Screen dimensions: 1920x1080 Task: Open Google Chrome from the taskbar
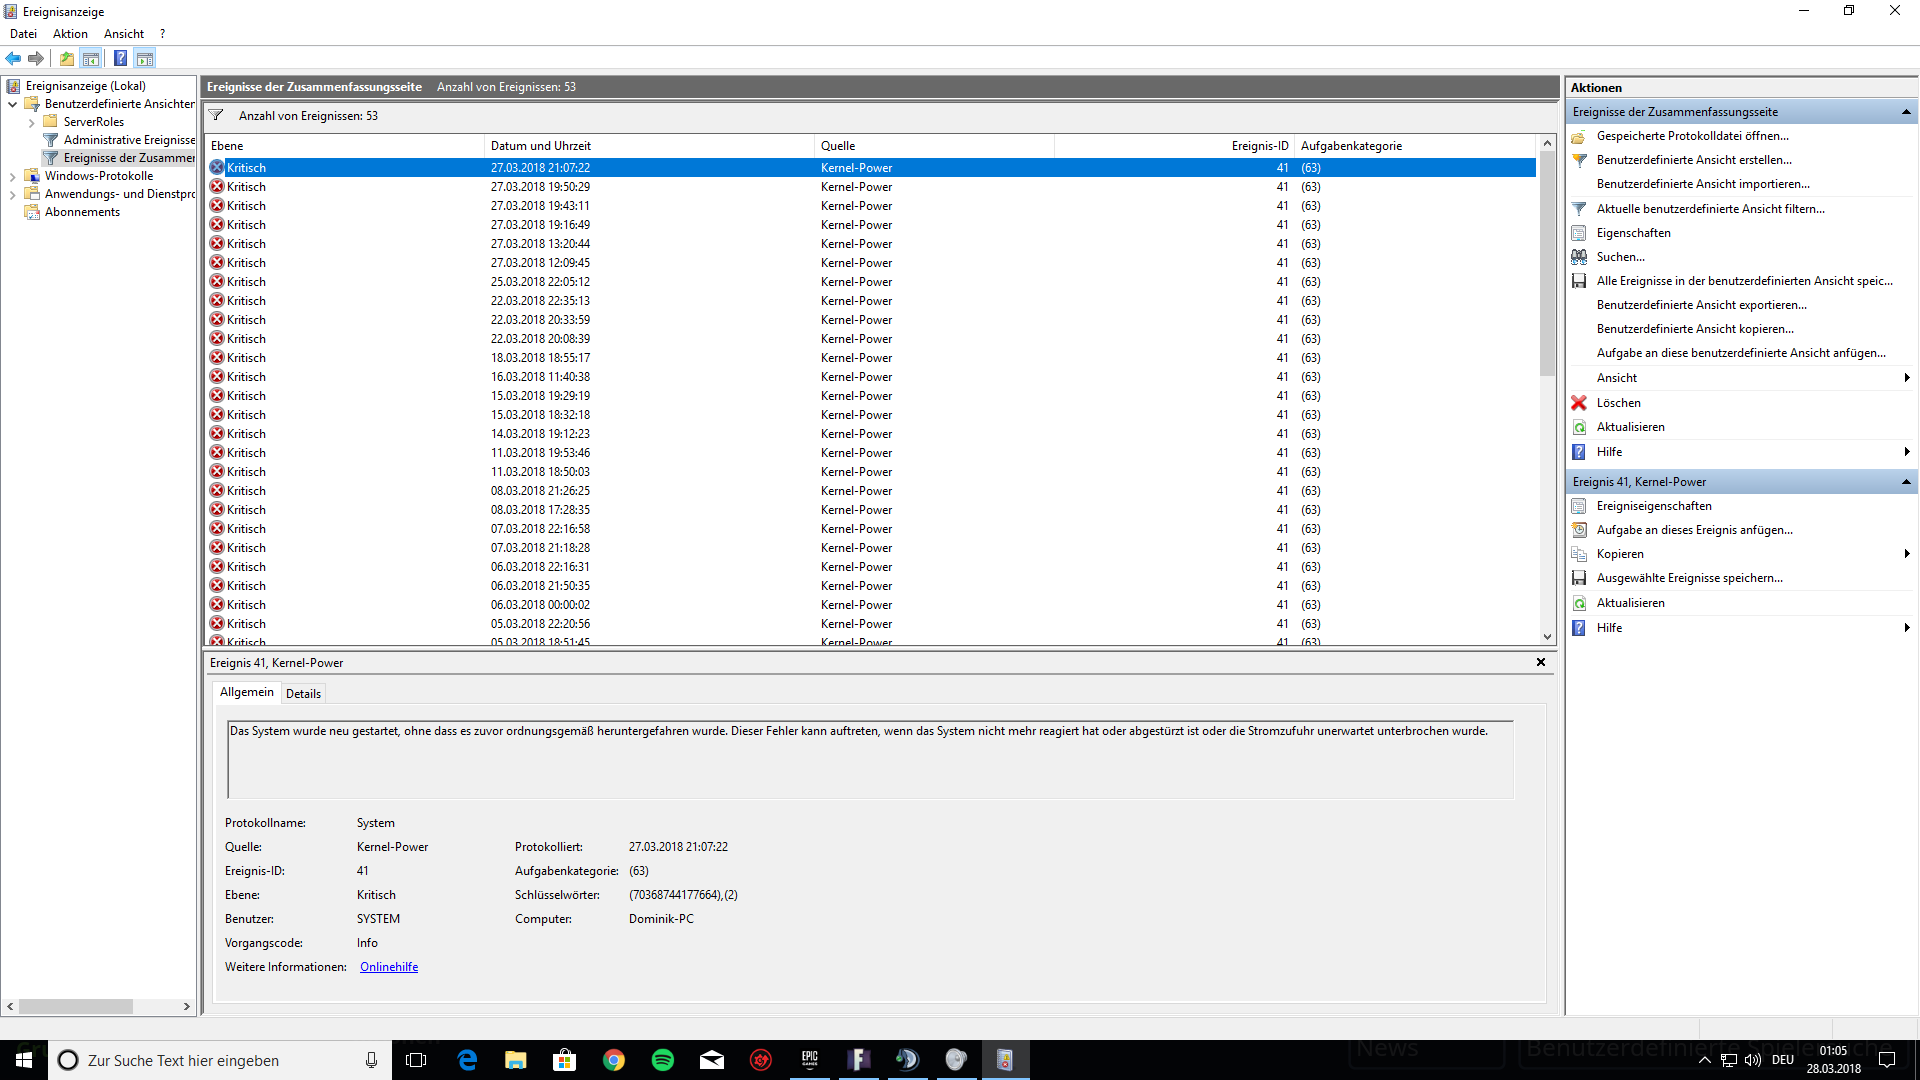(x=613, y=1060)
